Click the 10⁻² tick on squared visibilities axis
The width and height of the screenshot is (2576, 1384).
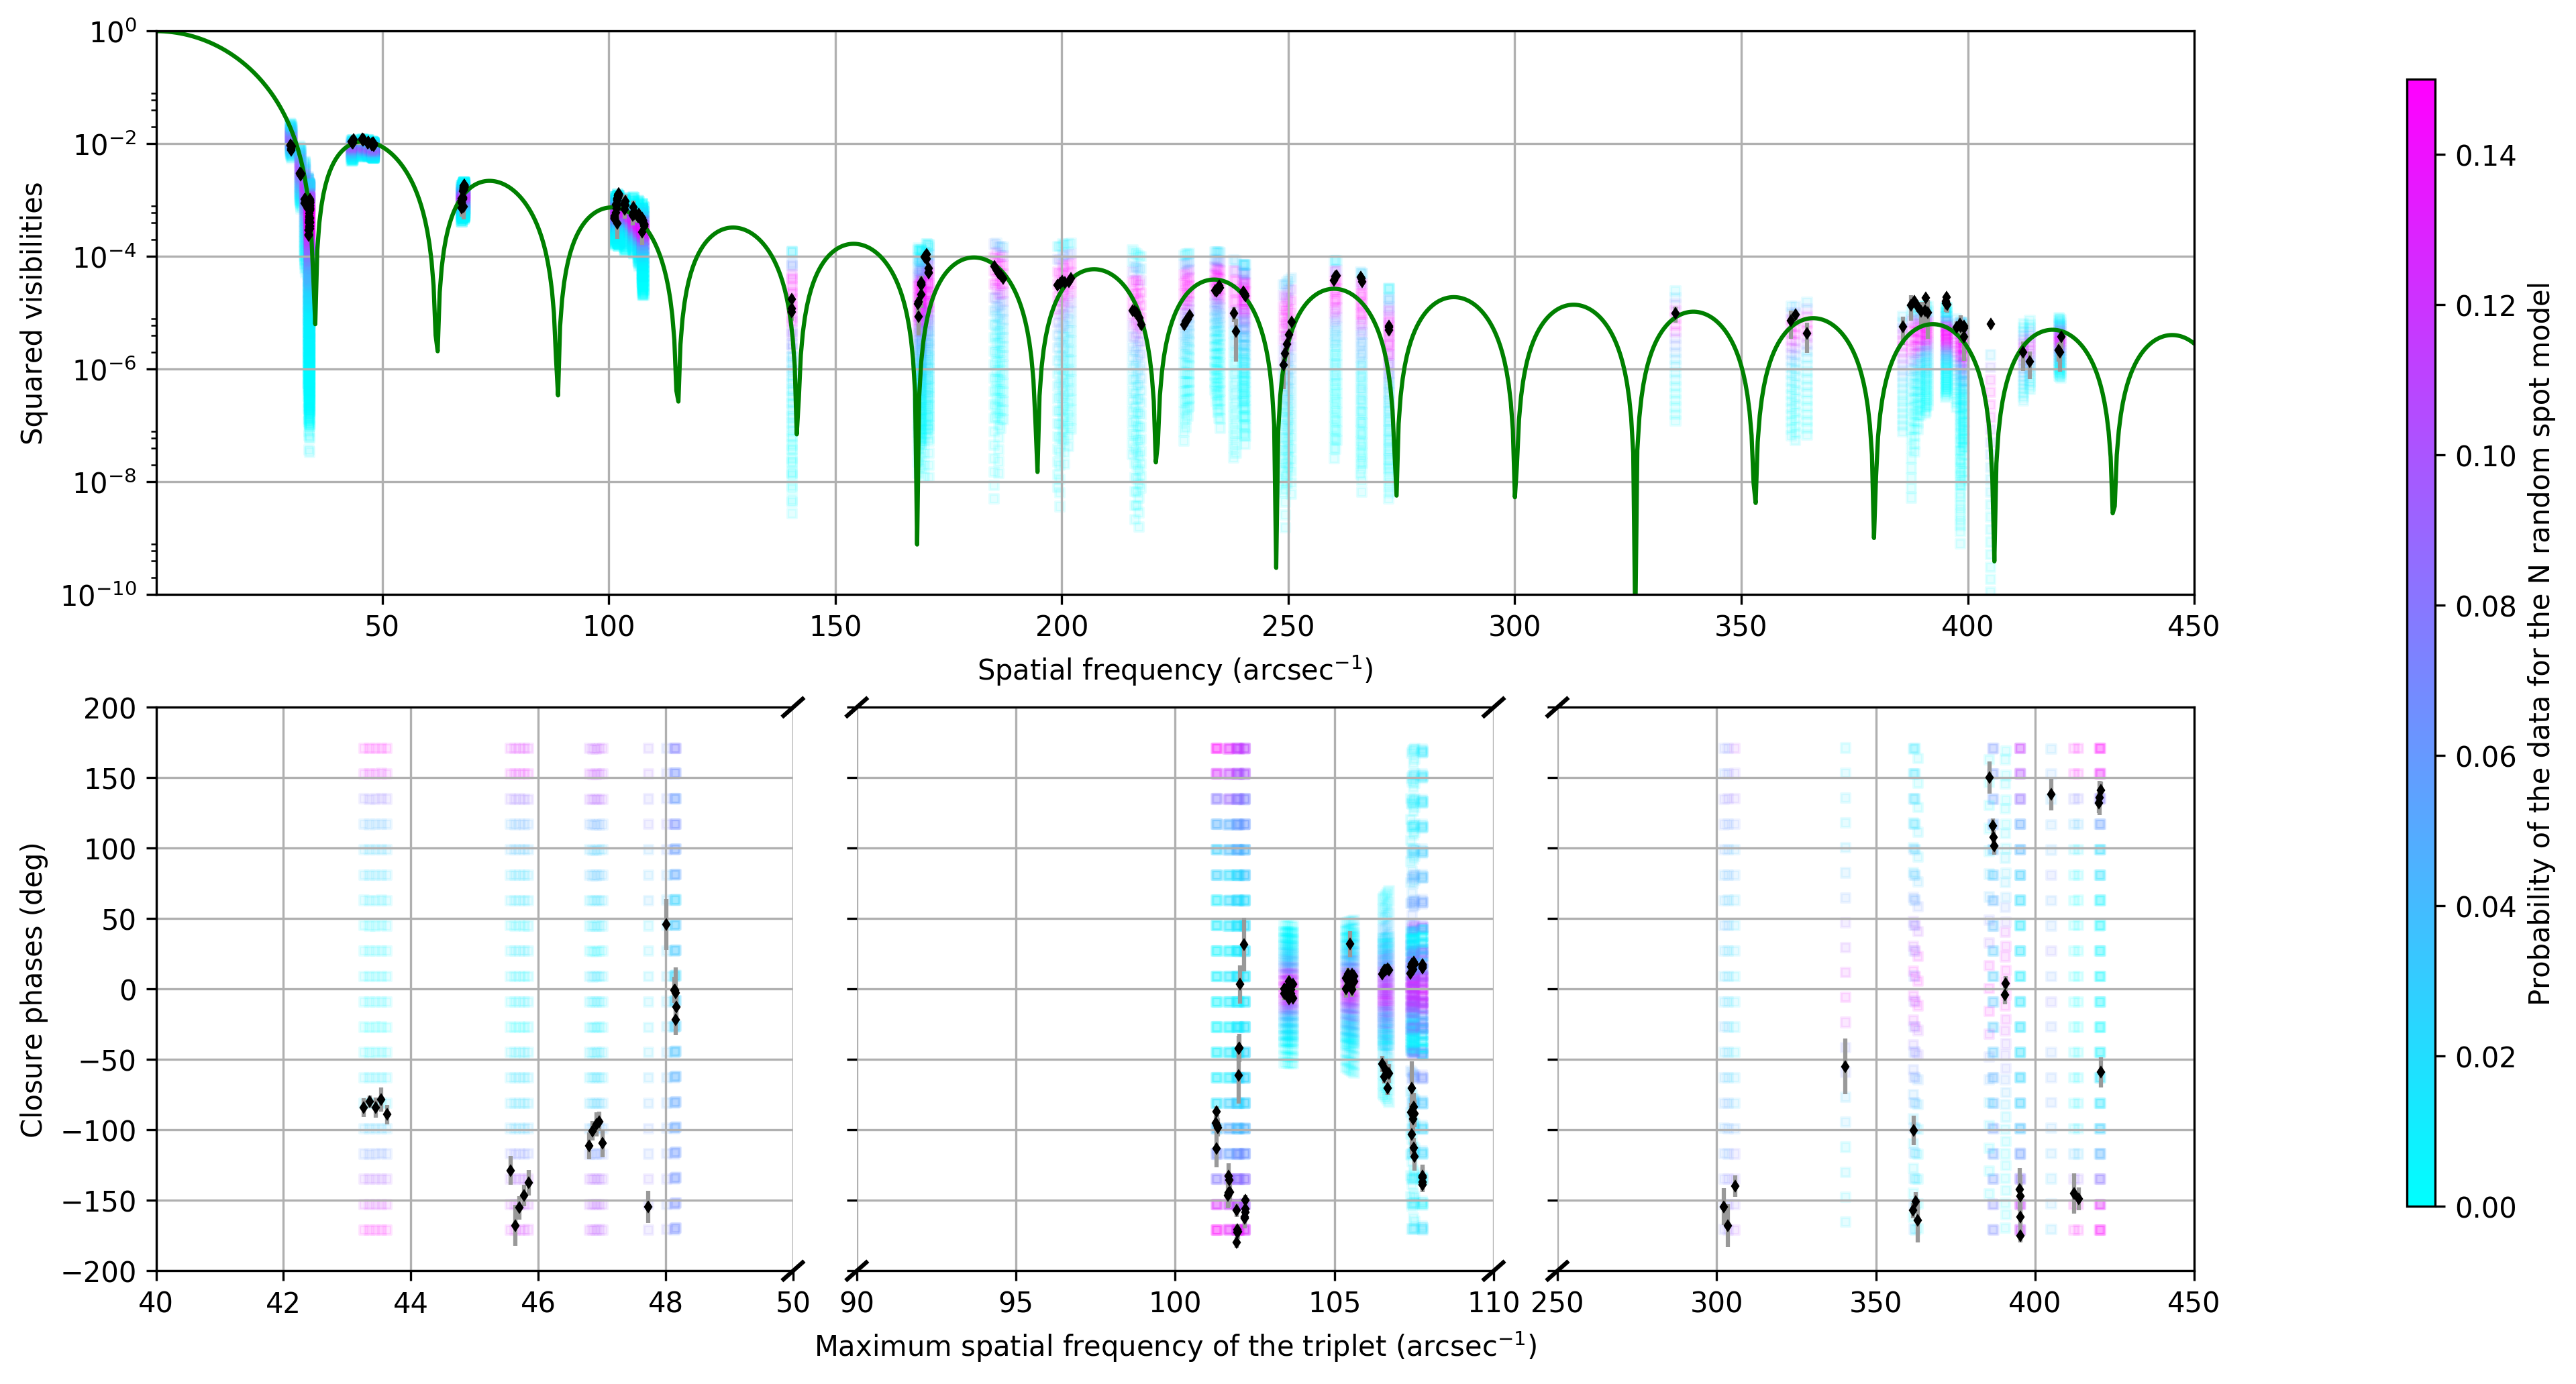tap(104, 145)
